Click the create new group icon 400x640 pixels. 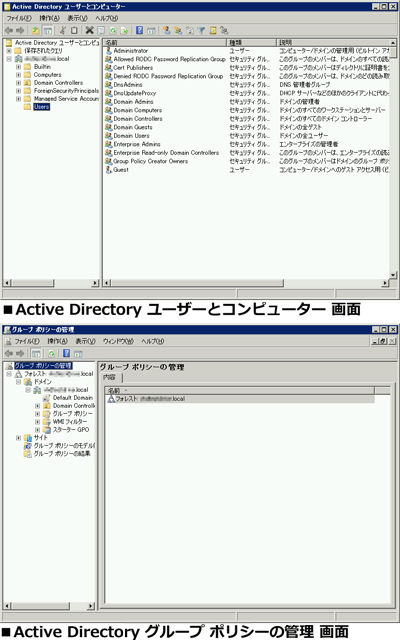[x=178, y=30]
